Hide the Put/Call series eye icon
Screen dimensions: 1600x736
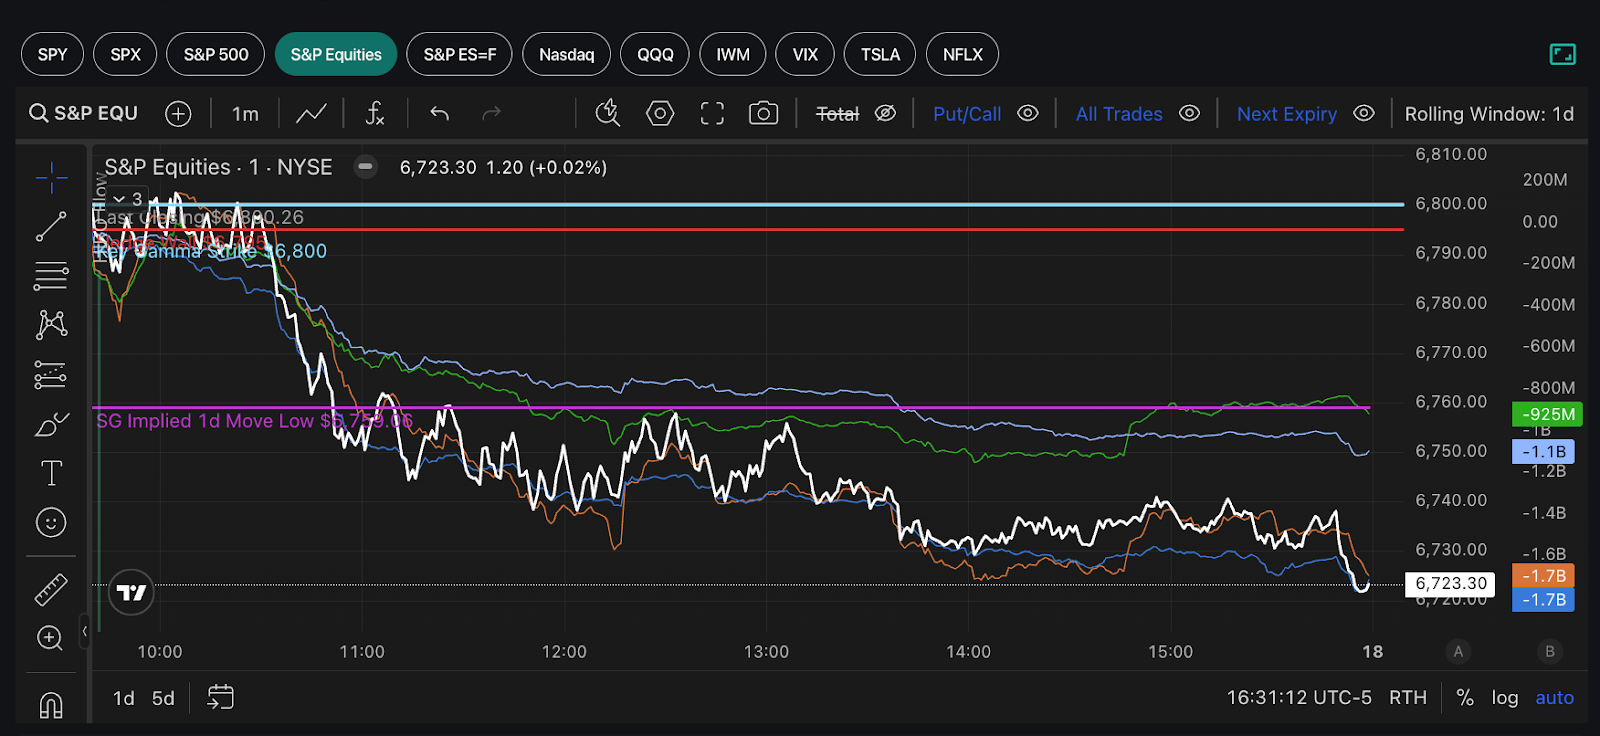click(1028, 113)
